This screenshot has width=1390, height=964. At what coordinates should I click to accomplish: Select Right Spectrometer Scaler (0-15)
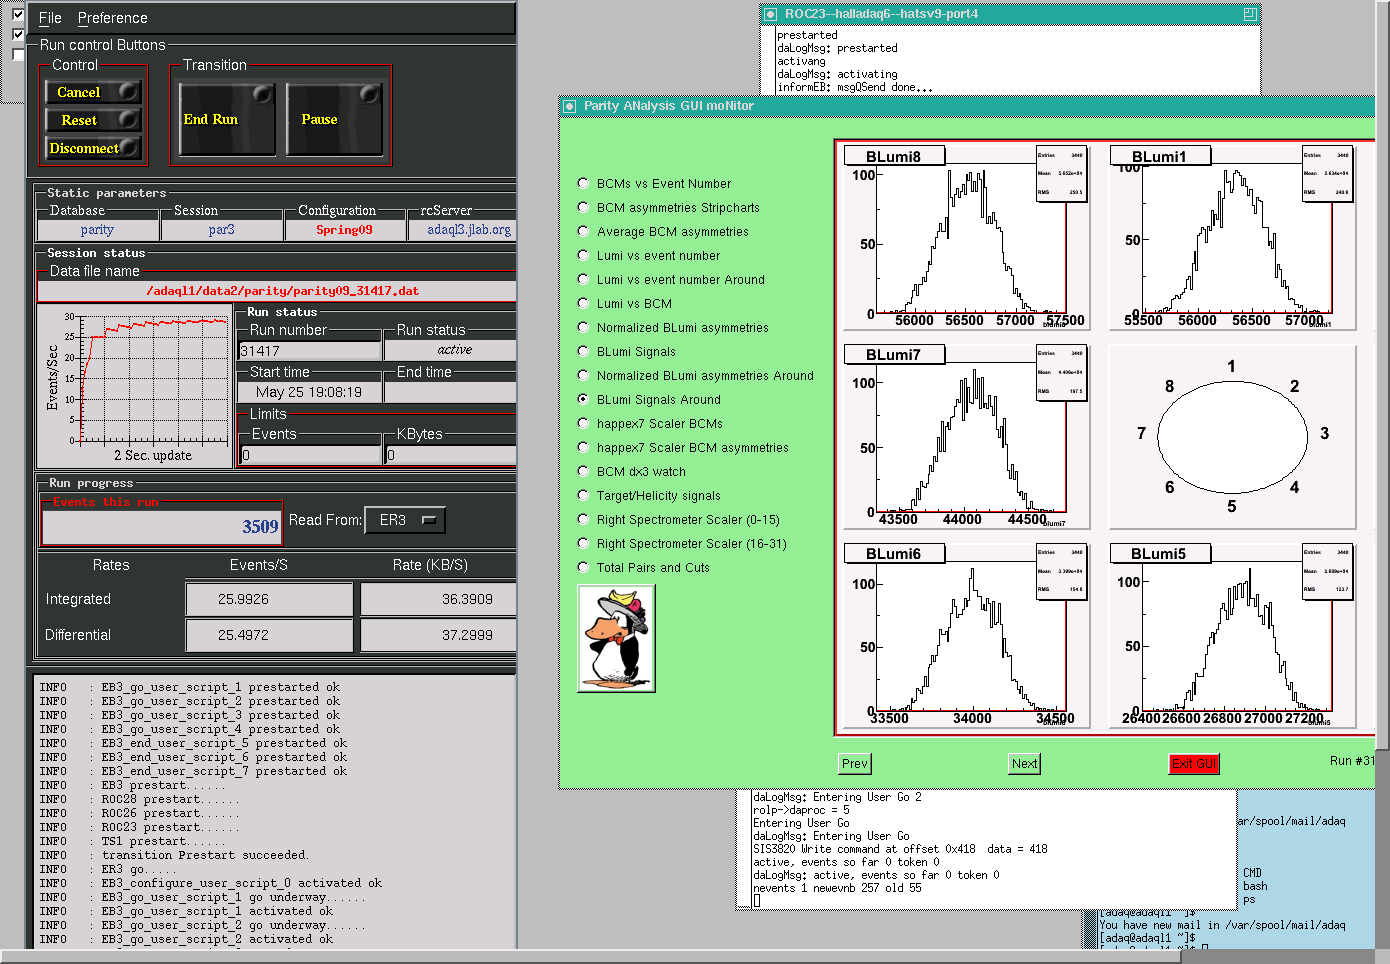583,519
